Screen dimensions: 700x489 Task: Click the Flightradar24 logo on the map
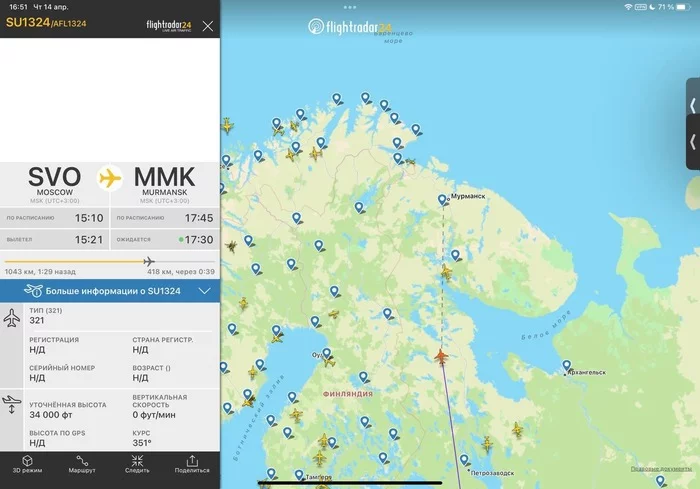[350, 27]
